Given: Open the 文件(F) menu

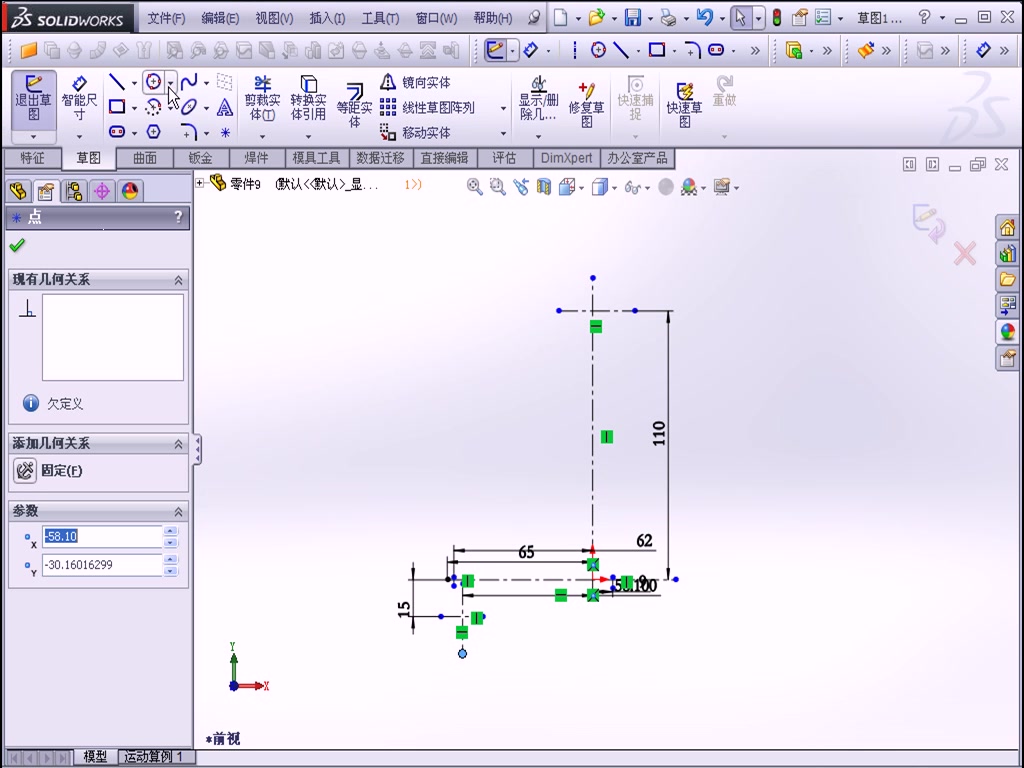Looking at the screenshot, I should click(166, 18).
